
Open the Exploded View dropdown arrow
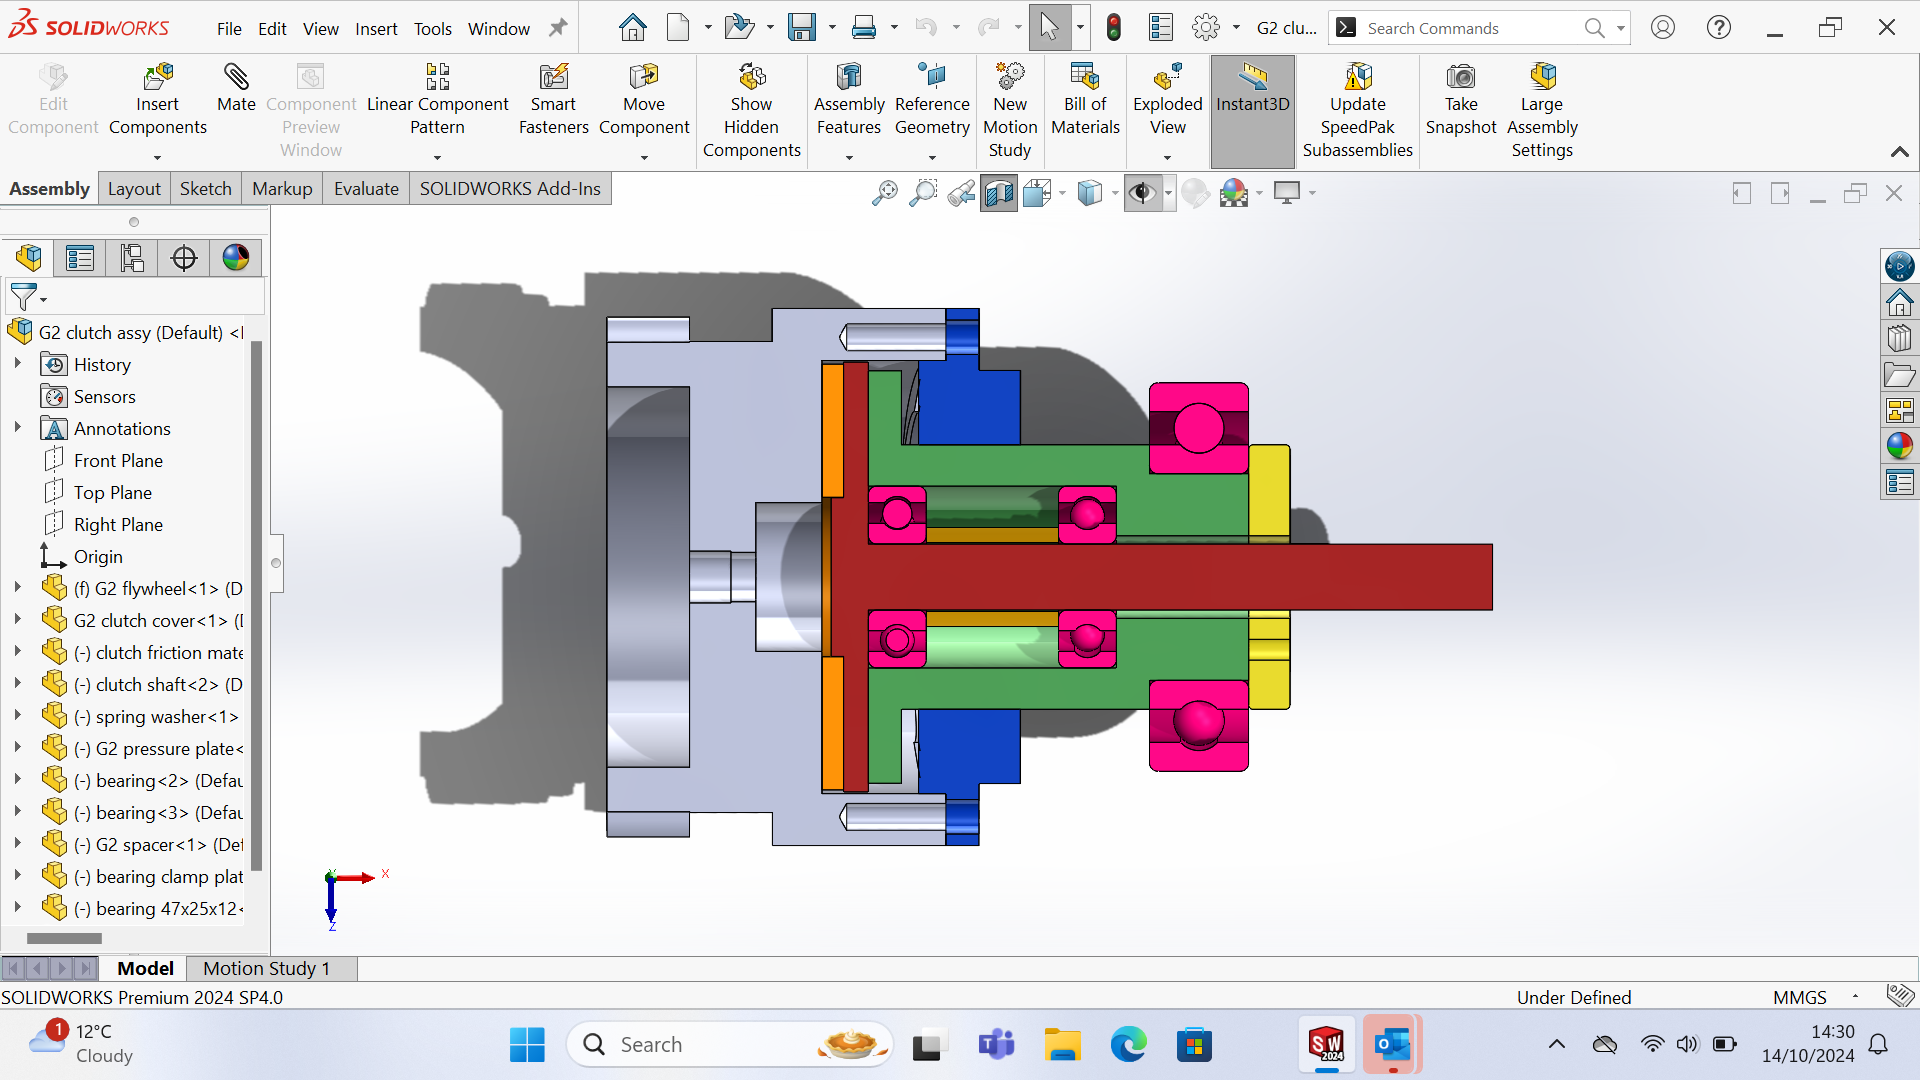(1167, 158)
